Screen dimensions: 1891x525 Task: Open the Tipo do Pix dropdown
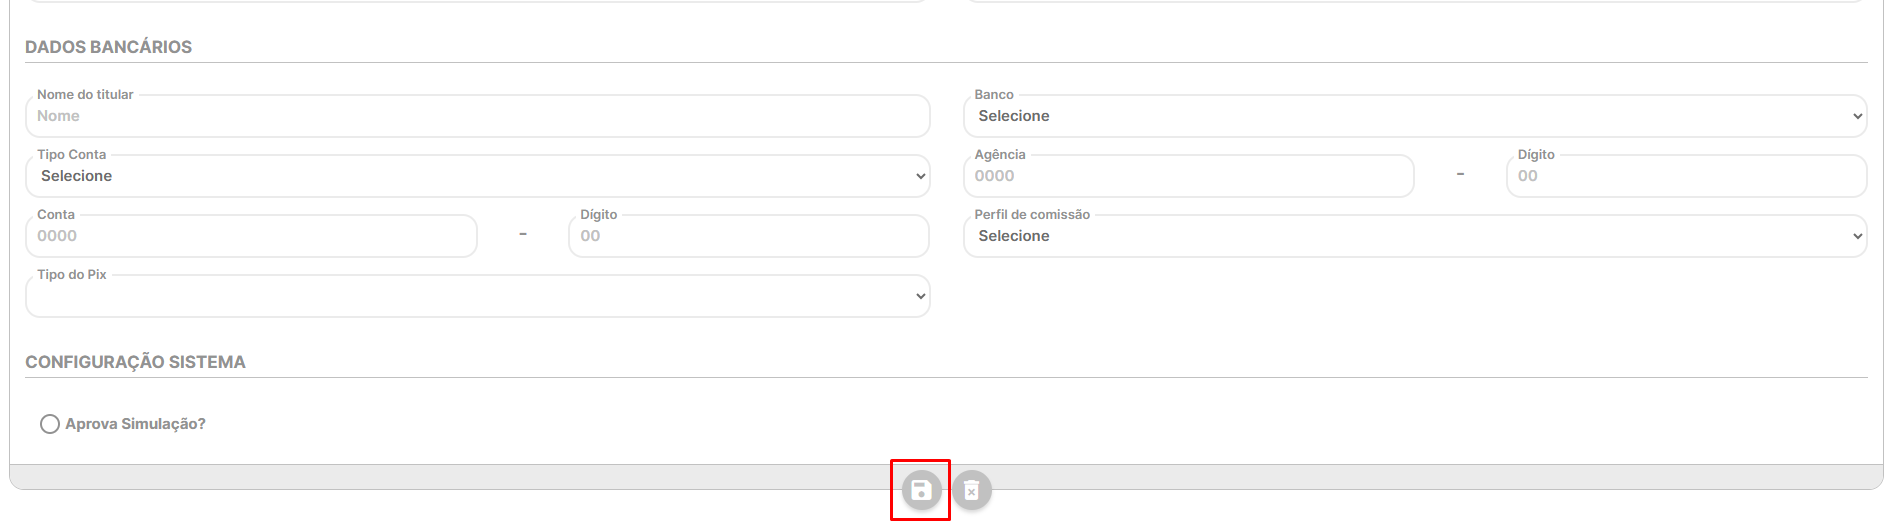(477, 296)
